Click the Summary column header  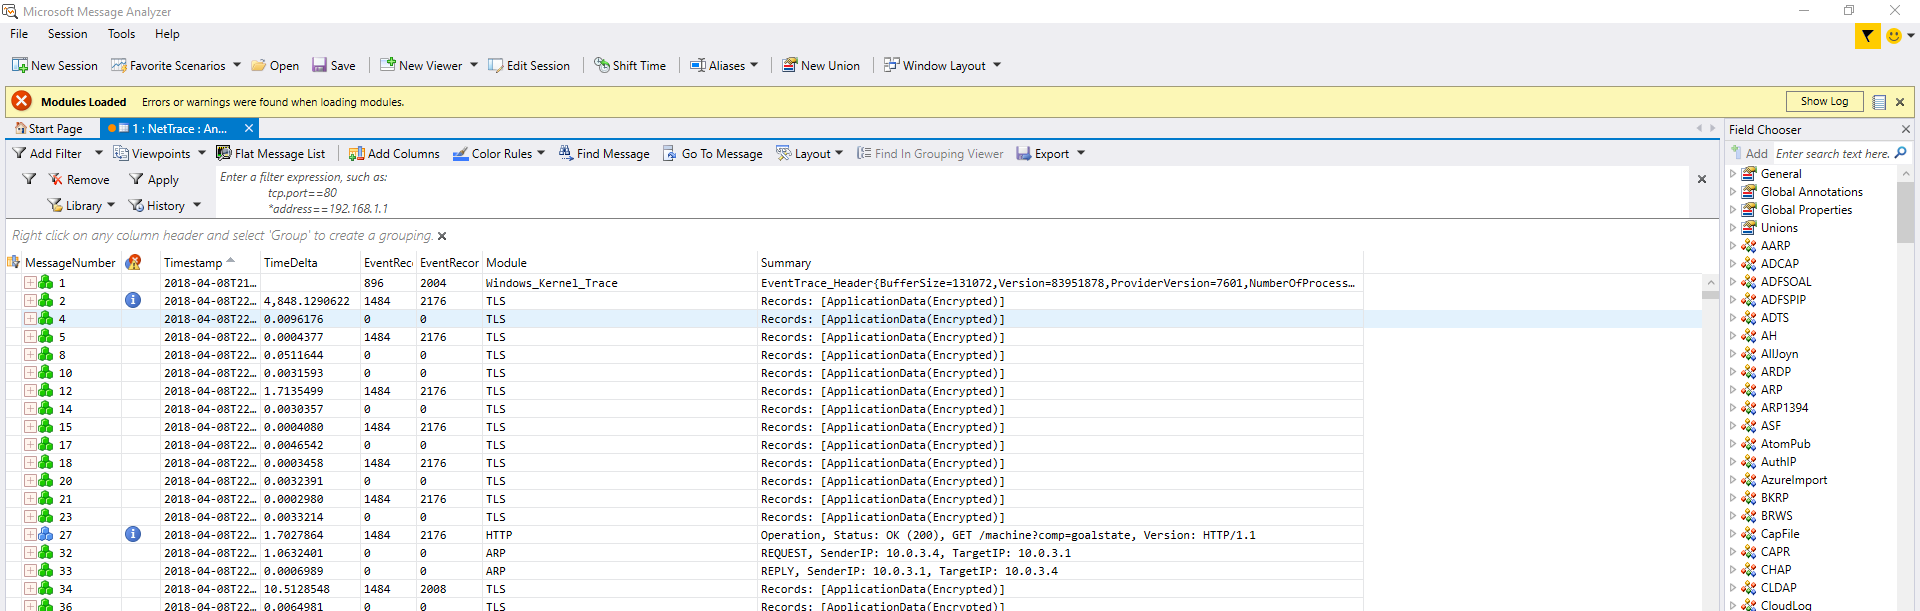1059,262
